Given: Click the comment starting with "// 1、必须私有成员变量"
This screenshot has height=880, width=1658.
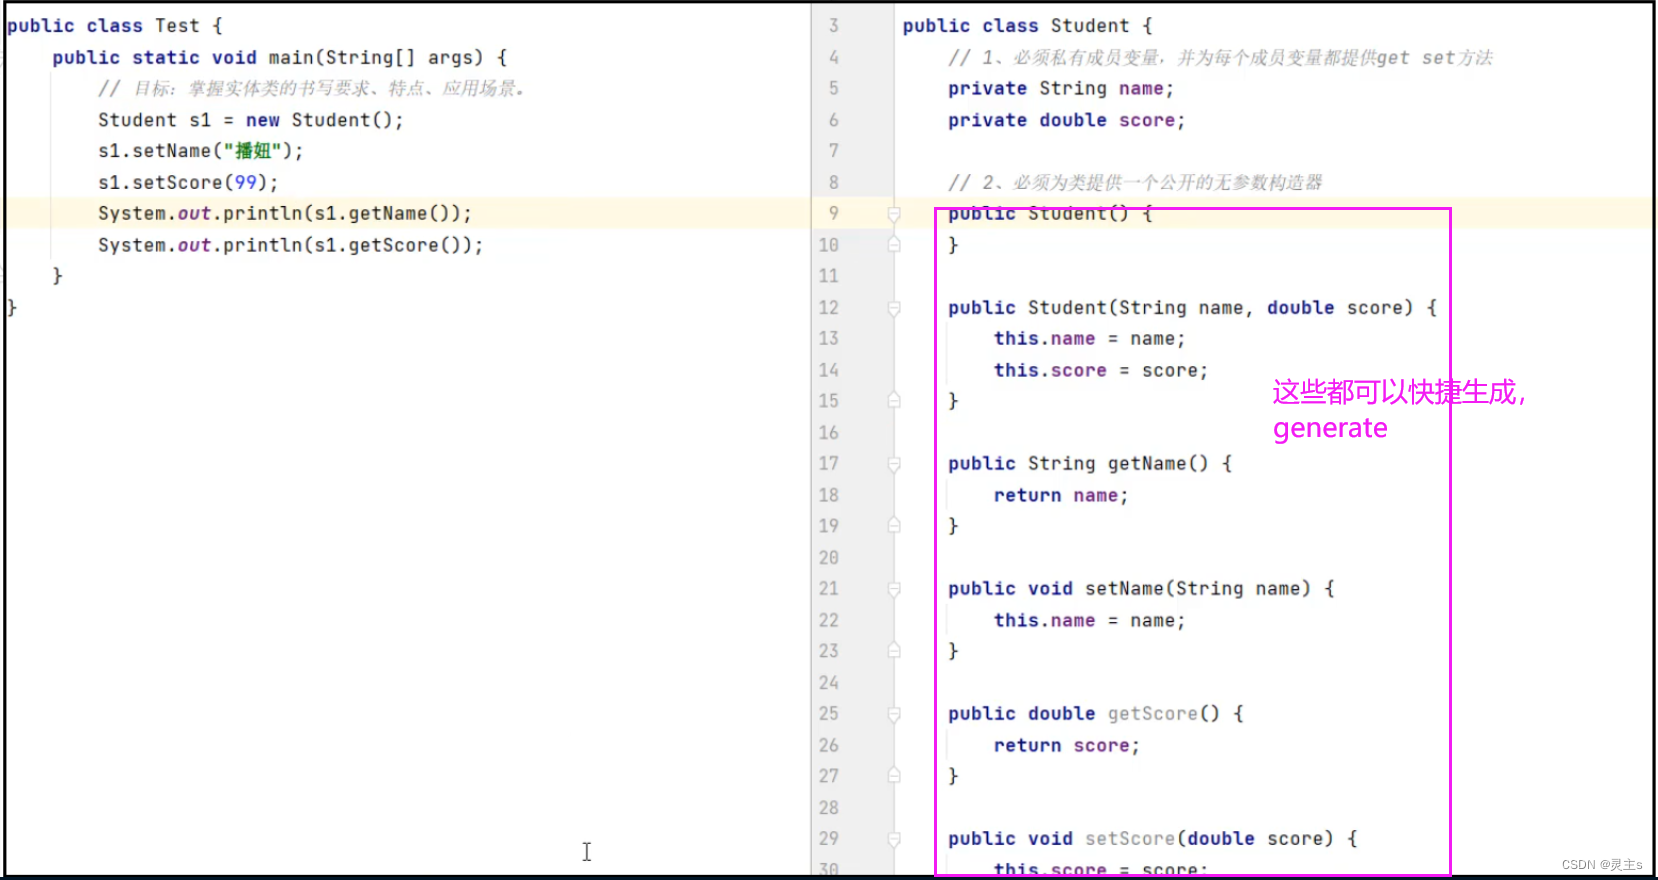Looking at the screenshot, I should (x=1220, y=58).
